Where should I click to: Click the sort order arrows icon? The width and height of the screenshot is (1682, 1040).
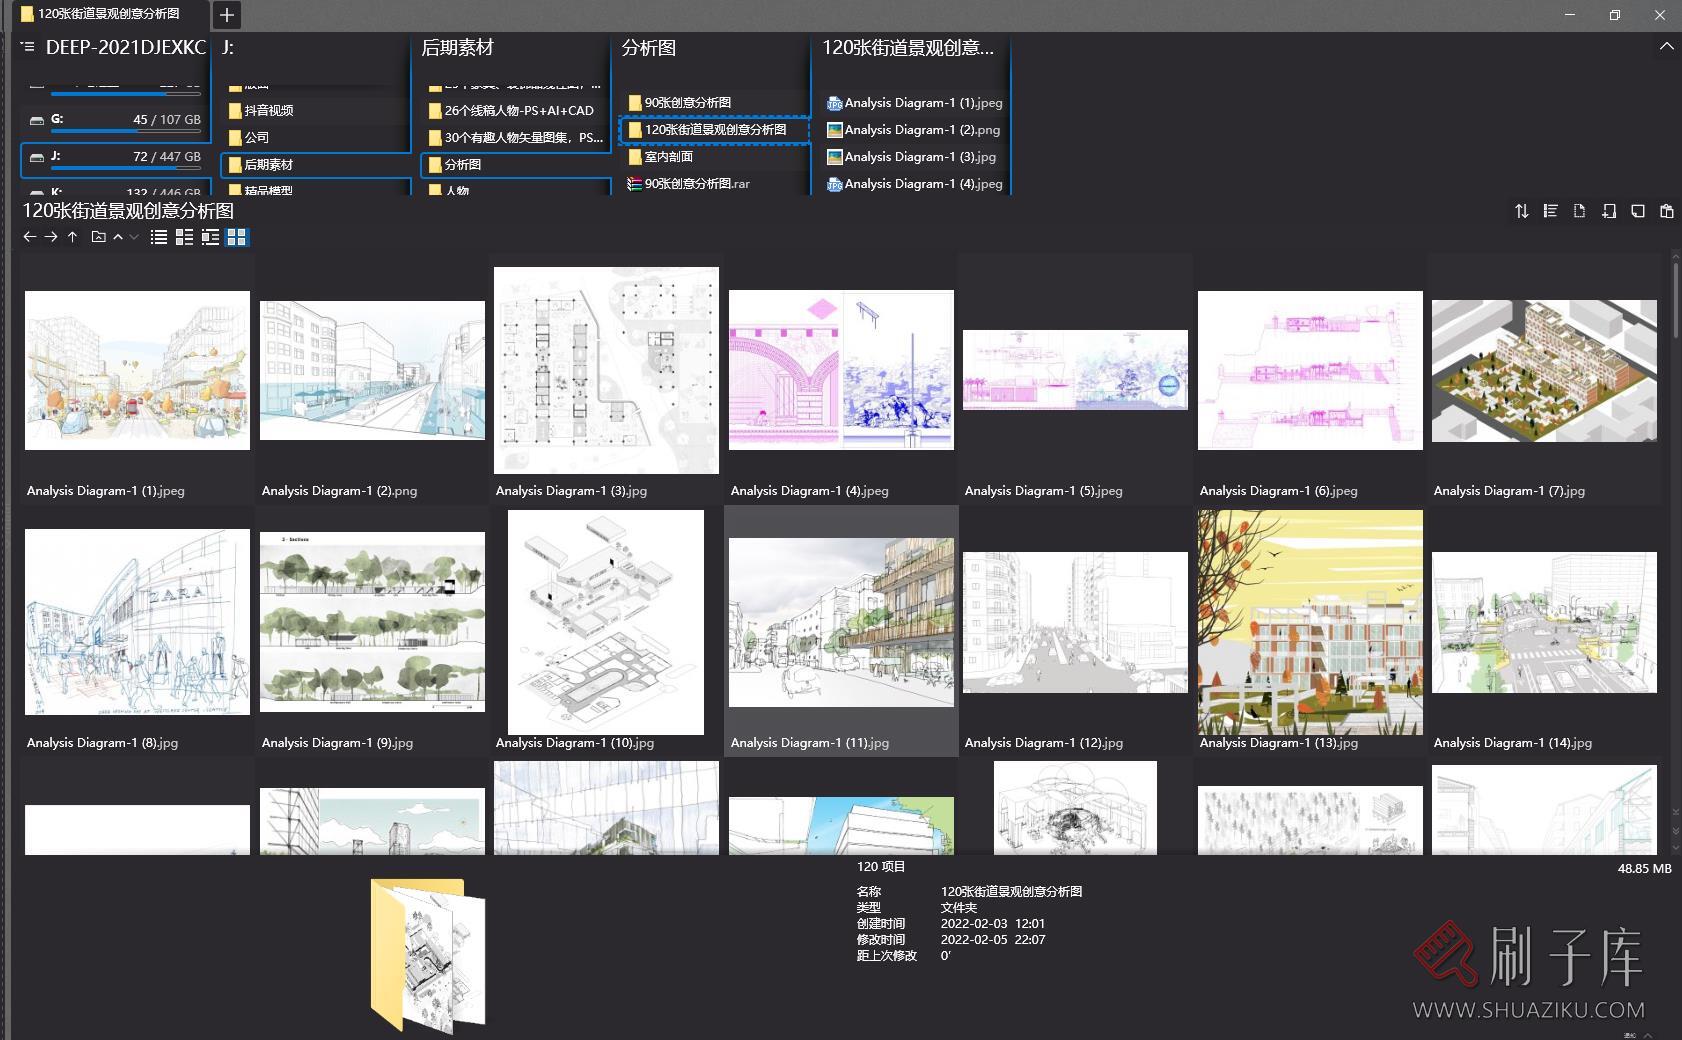point(1521,211)
